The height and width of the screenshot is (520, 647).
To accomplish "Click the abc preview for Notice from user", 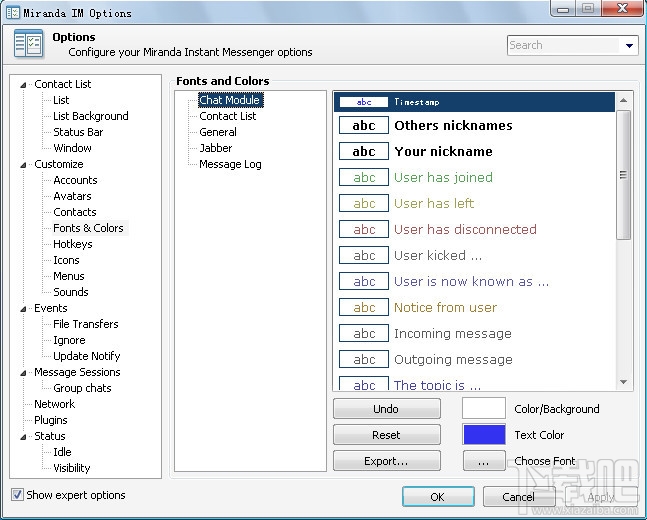I will [364, 307].
